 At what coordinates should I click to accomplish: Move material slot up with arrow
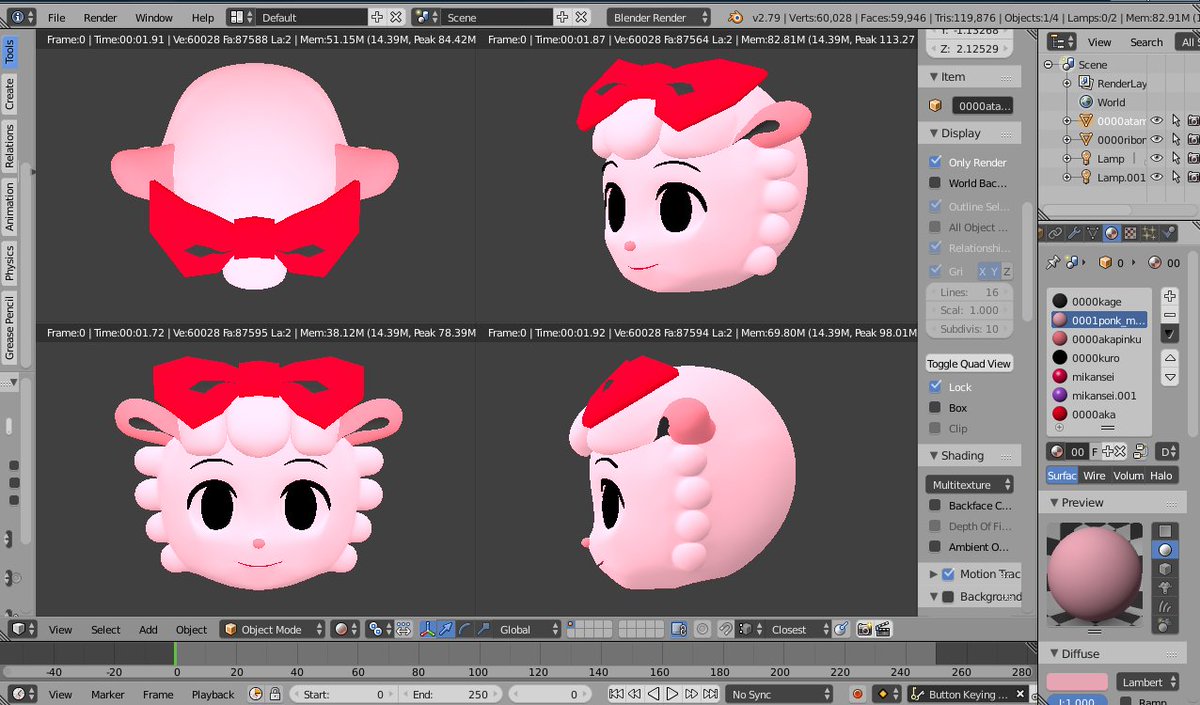(1170, 358)
